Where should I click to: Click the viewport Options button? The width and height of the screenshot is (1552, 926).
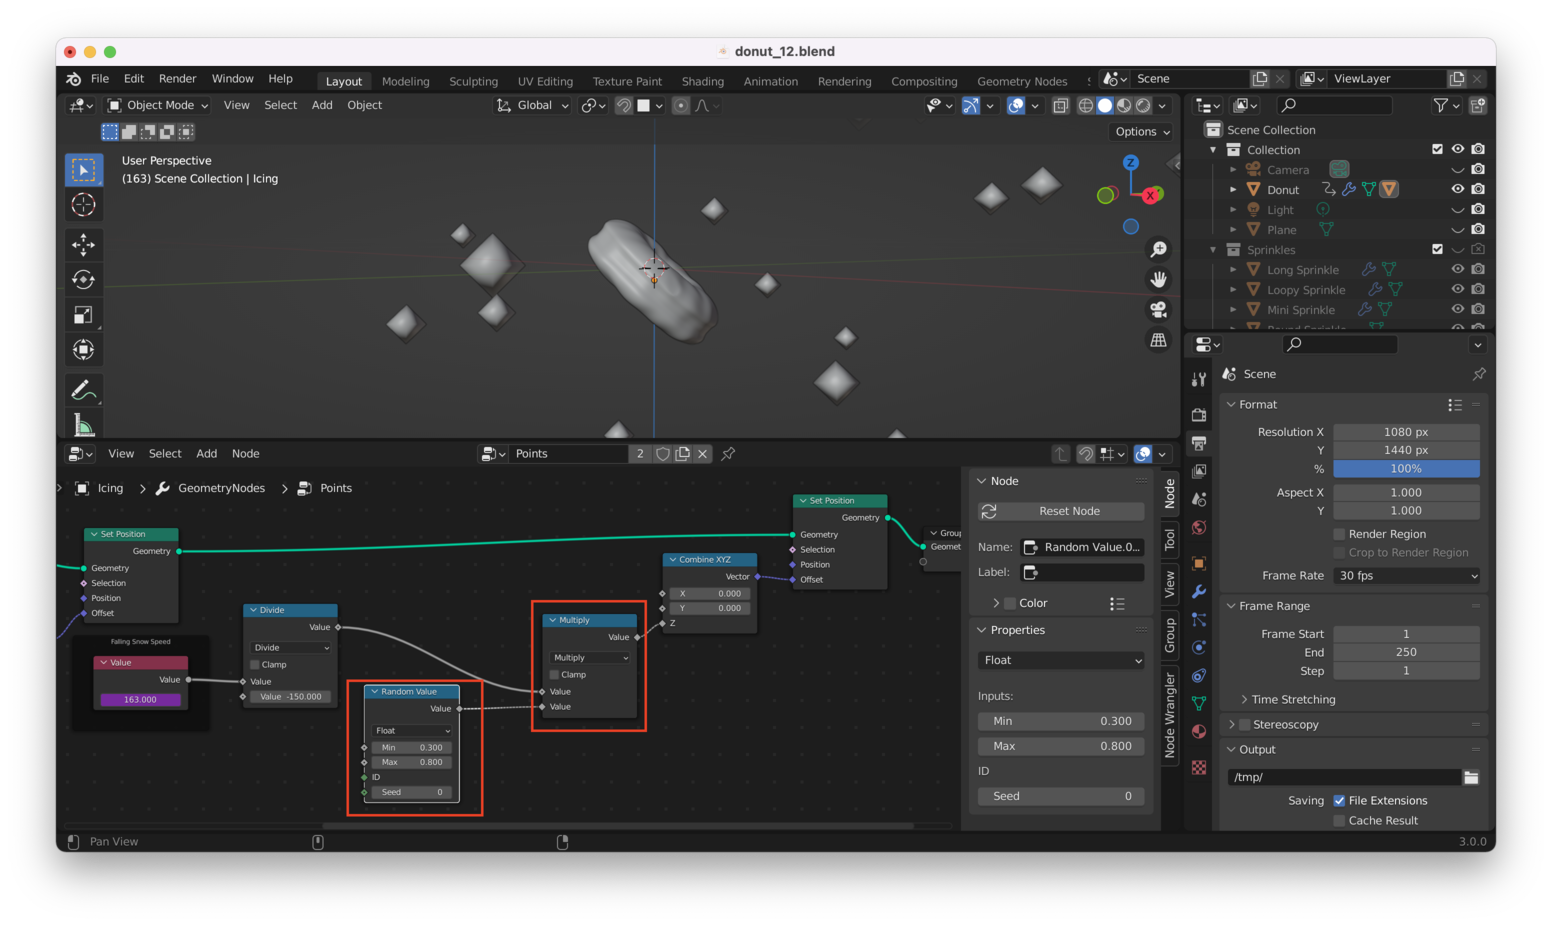click(1141, 132)
